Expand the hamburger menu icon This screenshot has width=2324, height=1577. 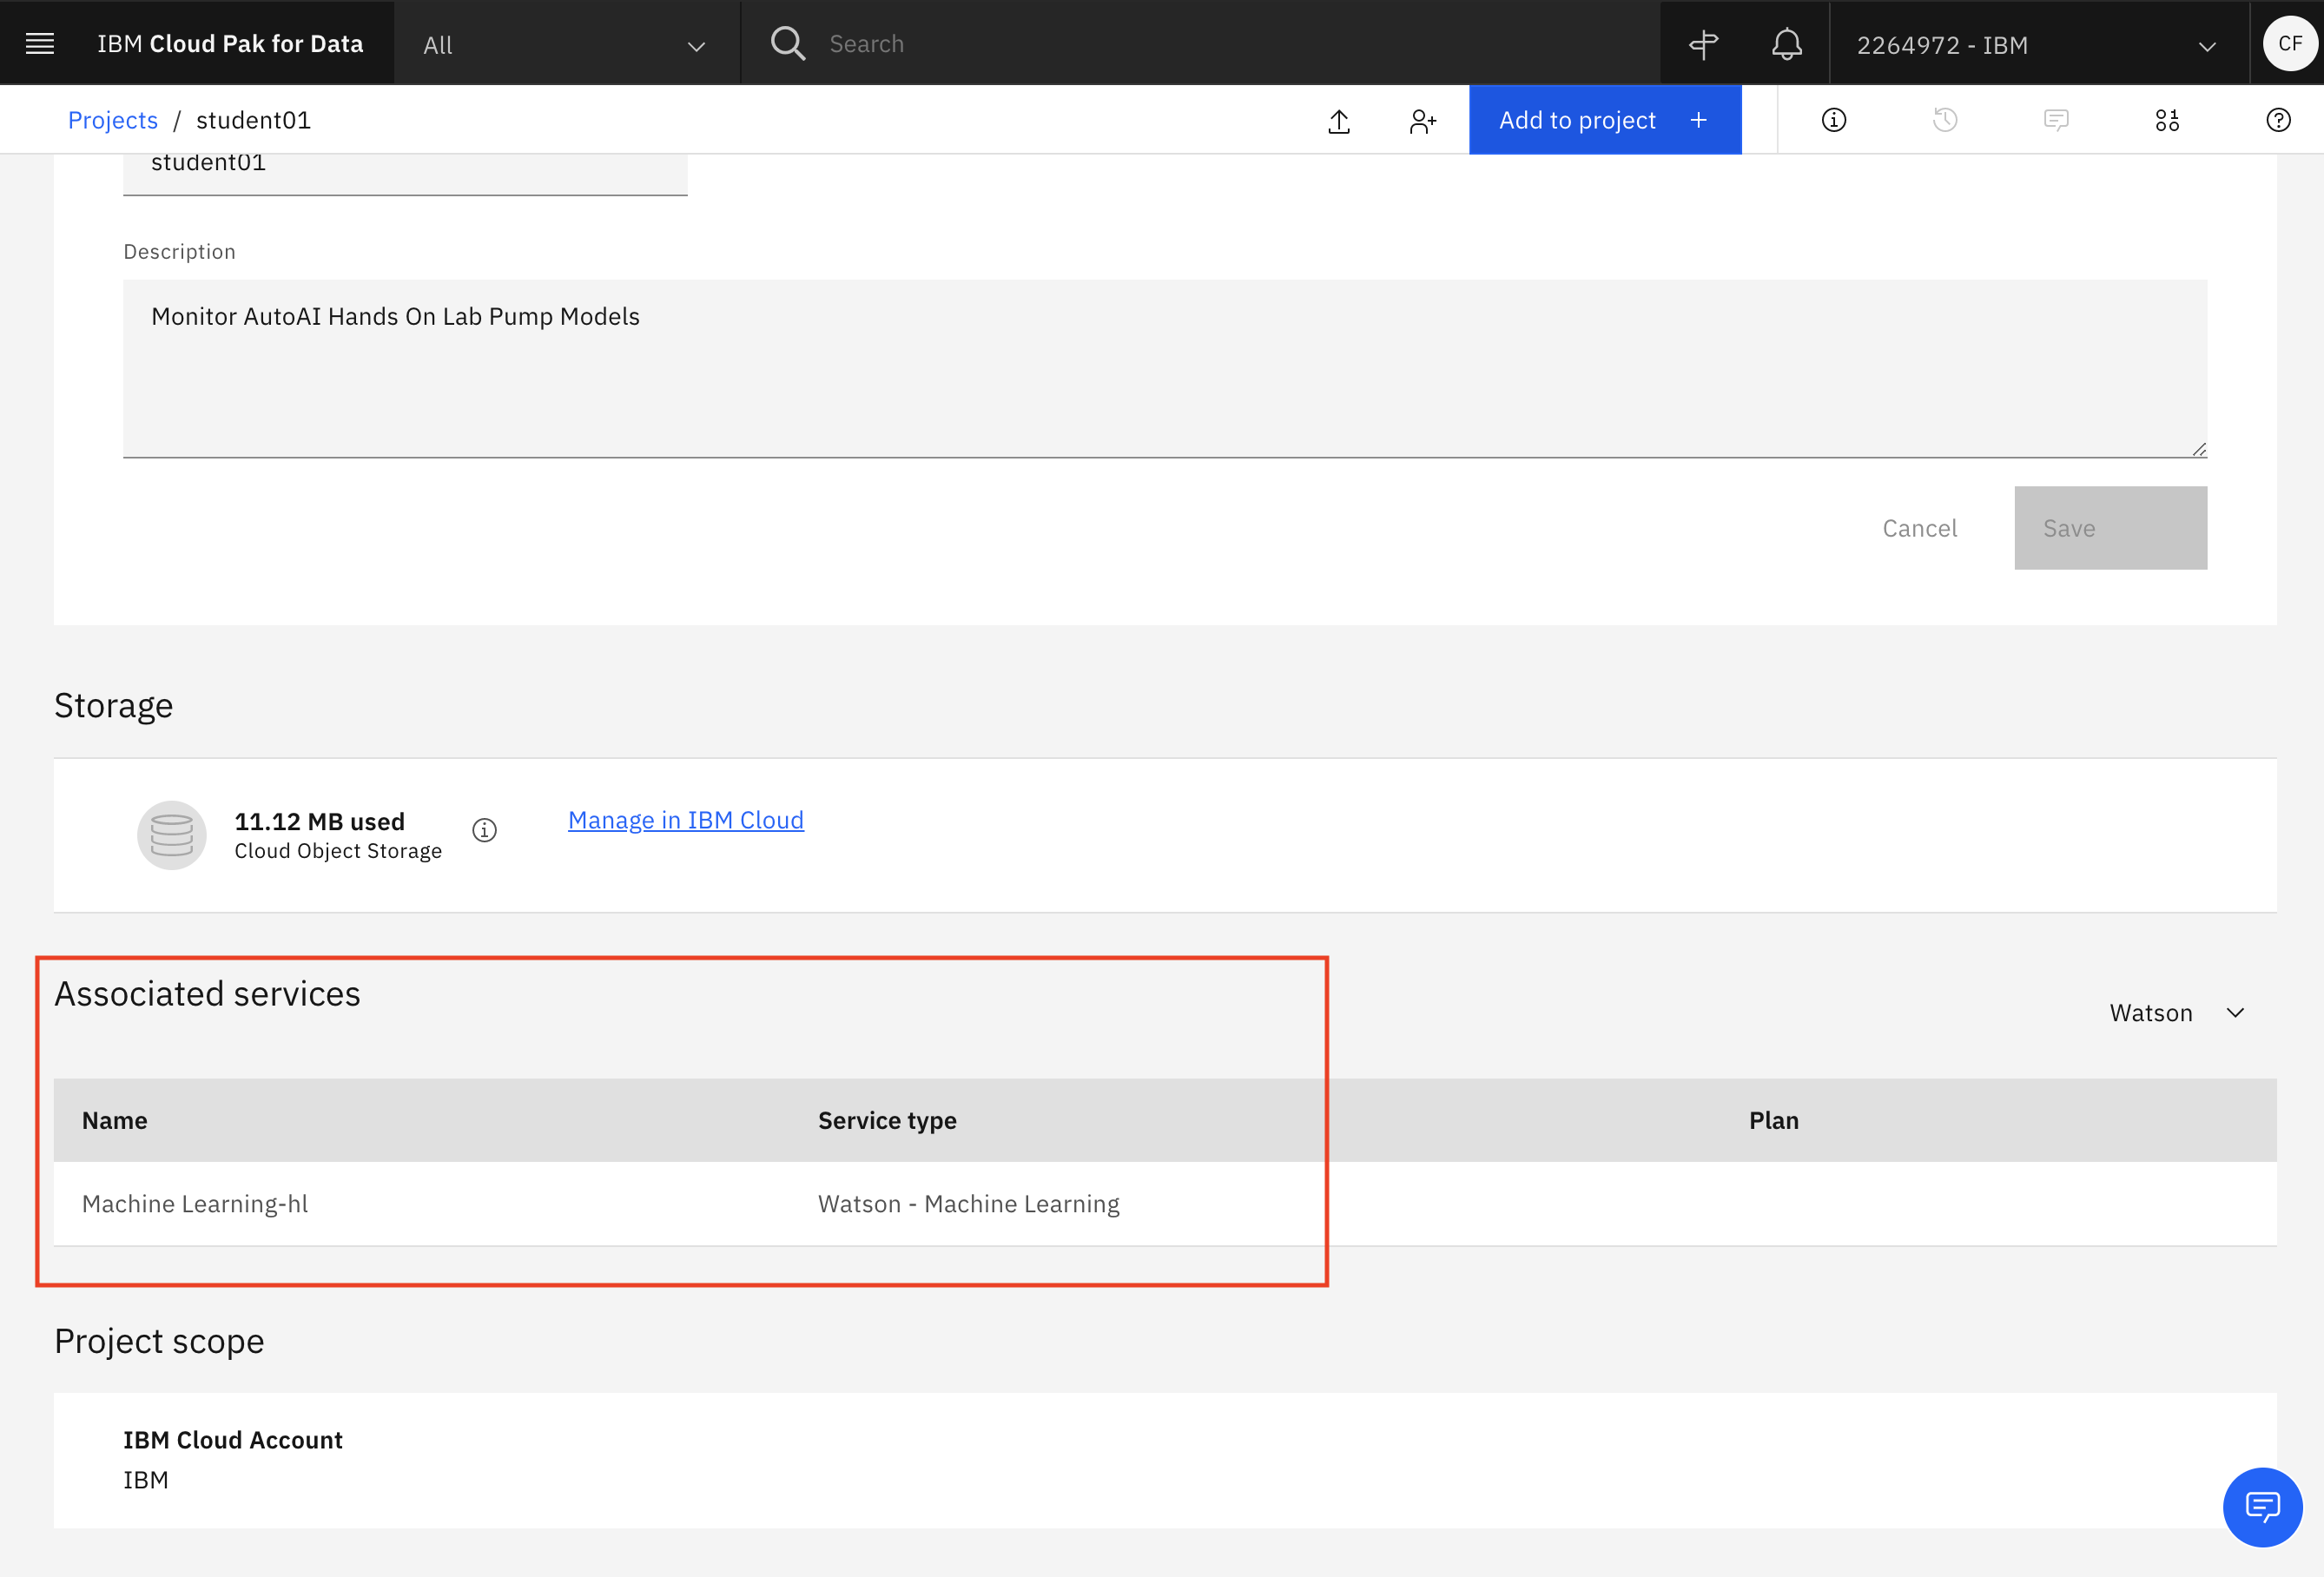(39, 43)
